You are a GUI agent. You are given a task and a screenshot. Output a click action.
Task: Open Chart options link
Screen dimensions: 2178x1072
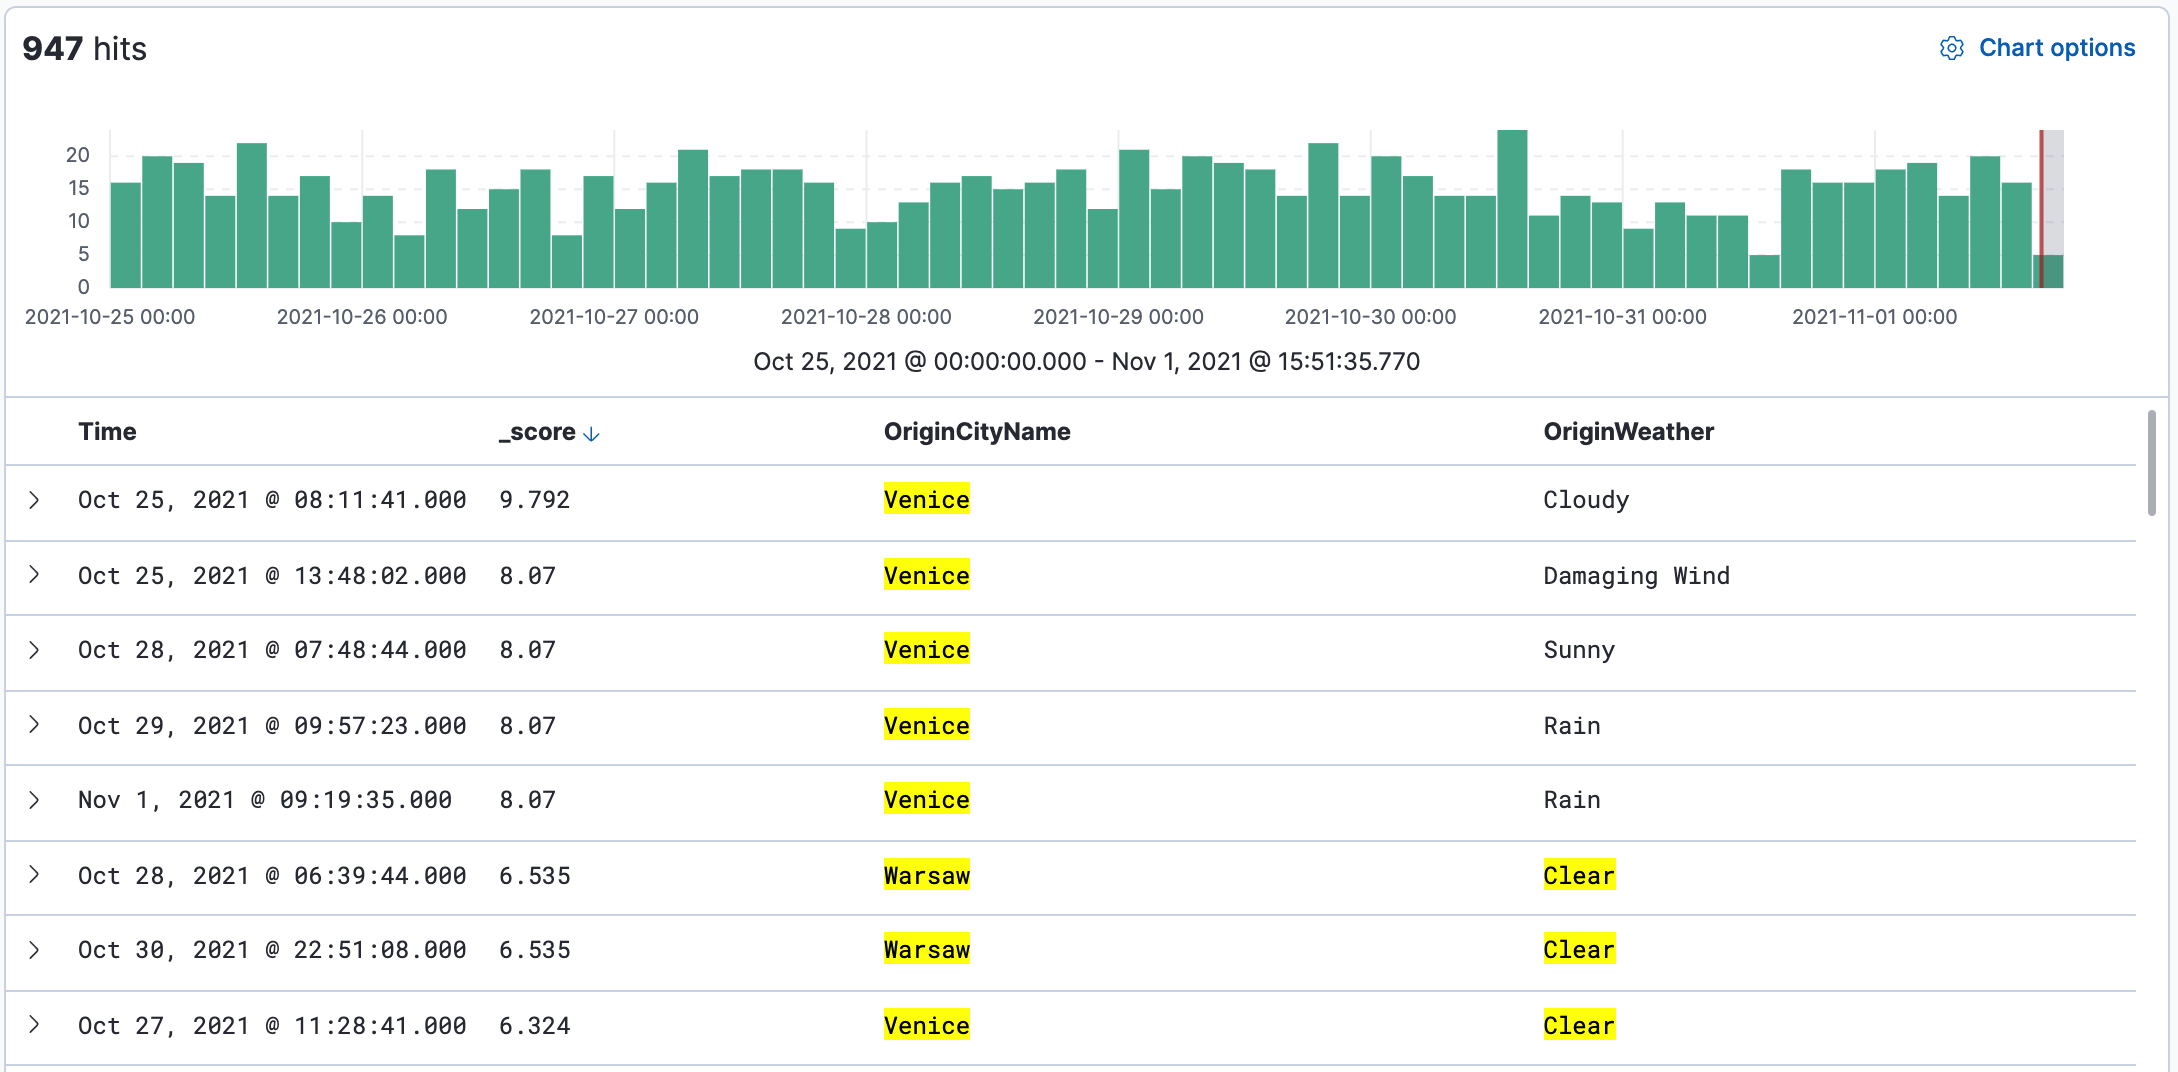point(2056,48)
